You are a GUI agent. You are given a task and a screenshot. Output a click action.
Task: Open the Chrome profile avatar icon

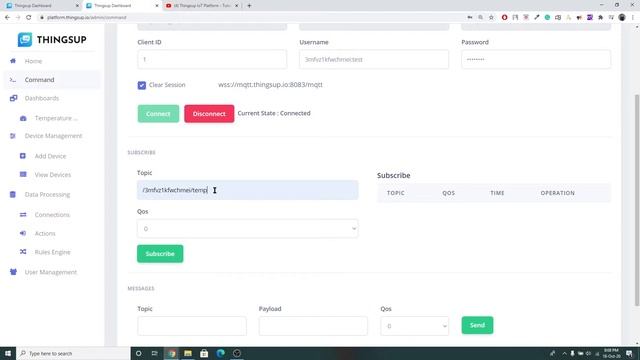click(622, 17)
